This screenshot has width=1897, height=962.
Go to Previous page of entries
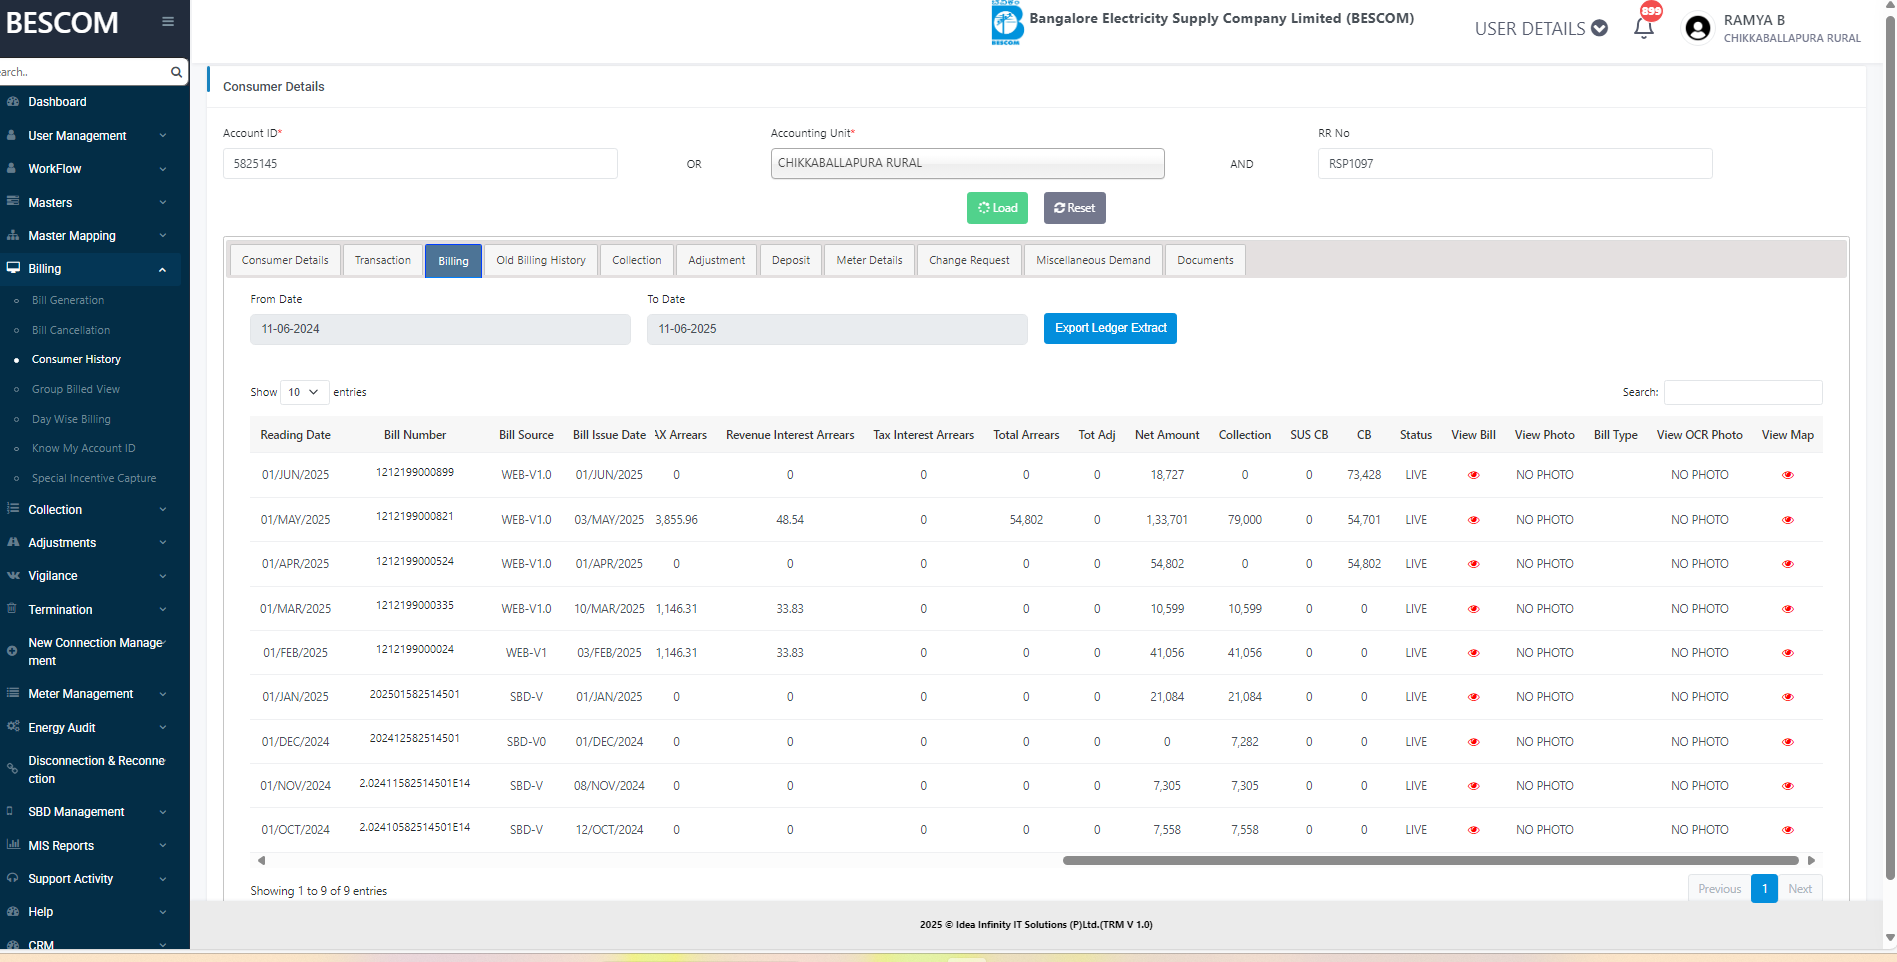click(1719, 889)
